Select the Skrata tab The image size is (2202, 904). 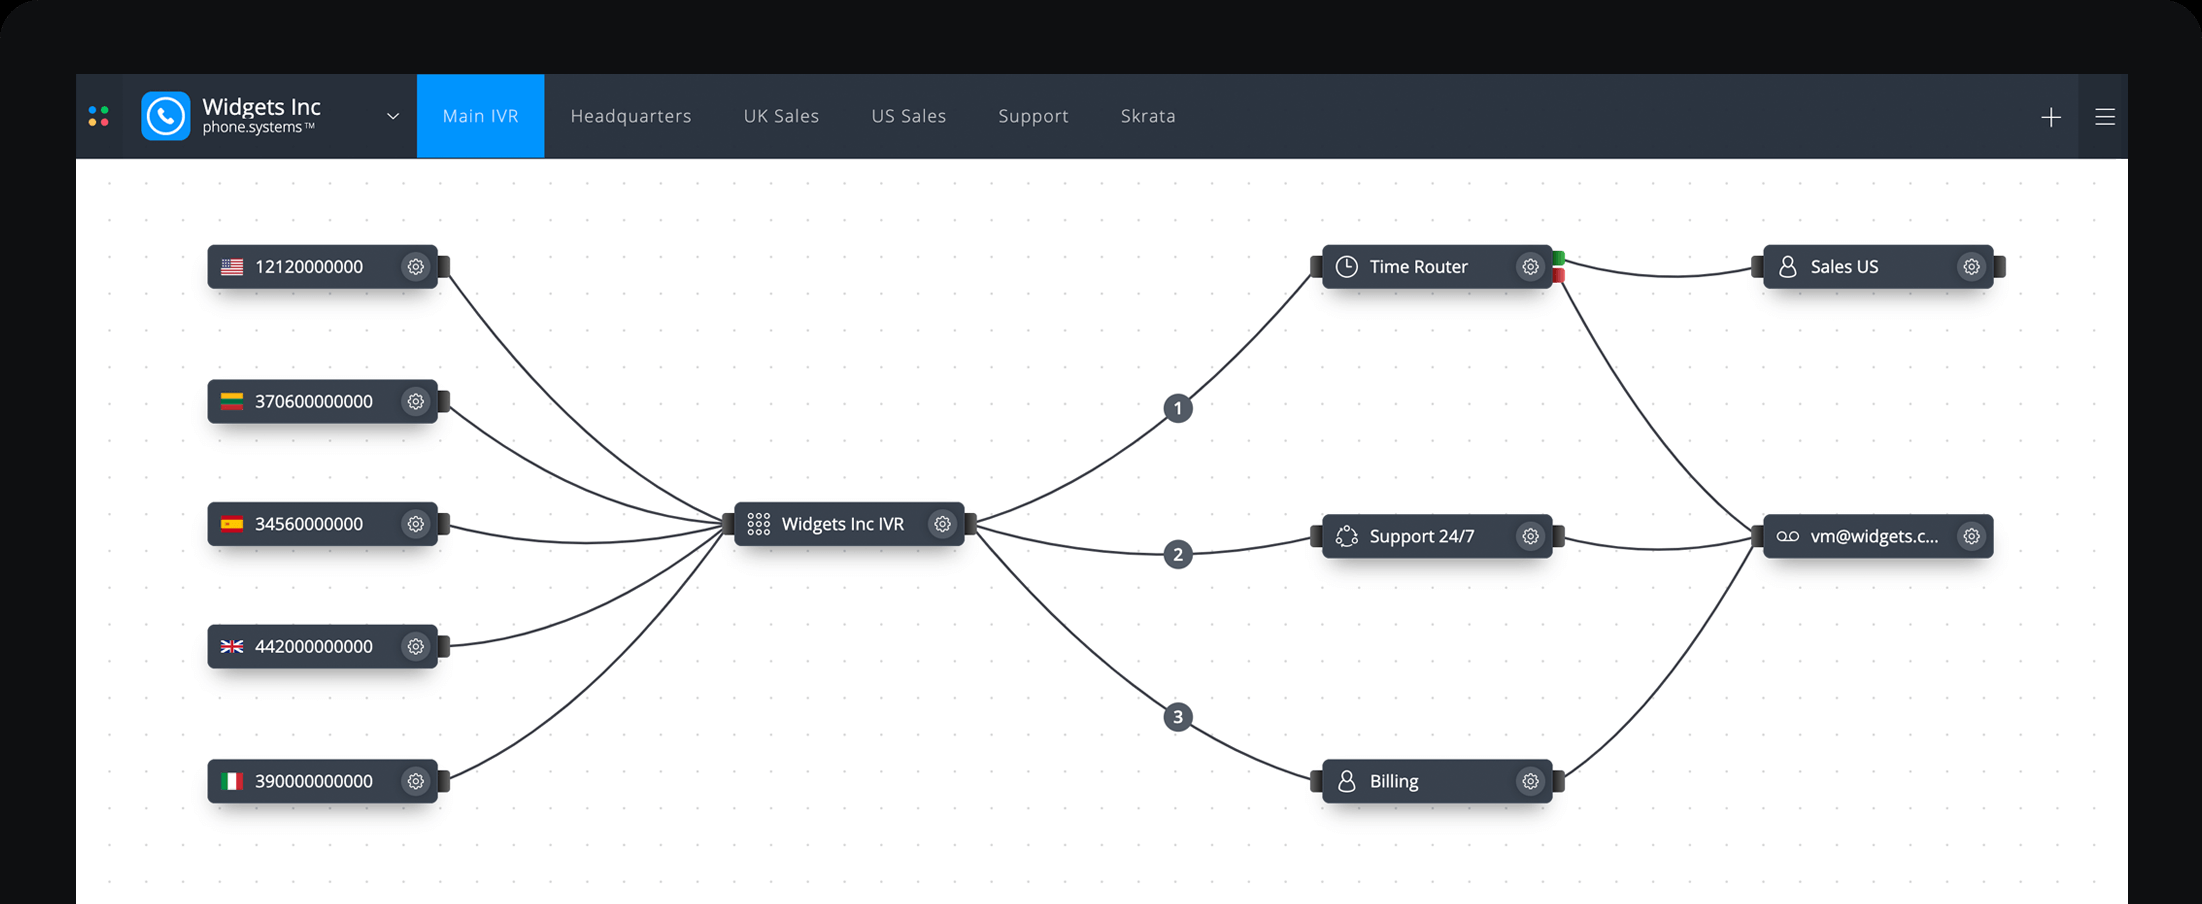point(1148,116)
